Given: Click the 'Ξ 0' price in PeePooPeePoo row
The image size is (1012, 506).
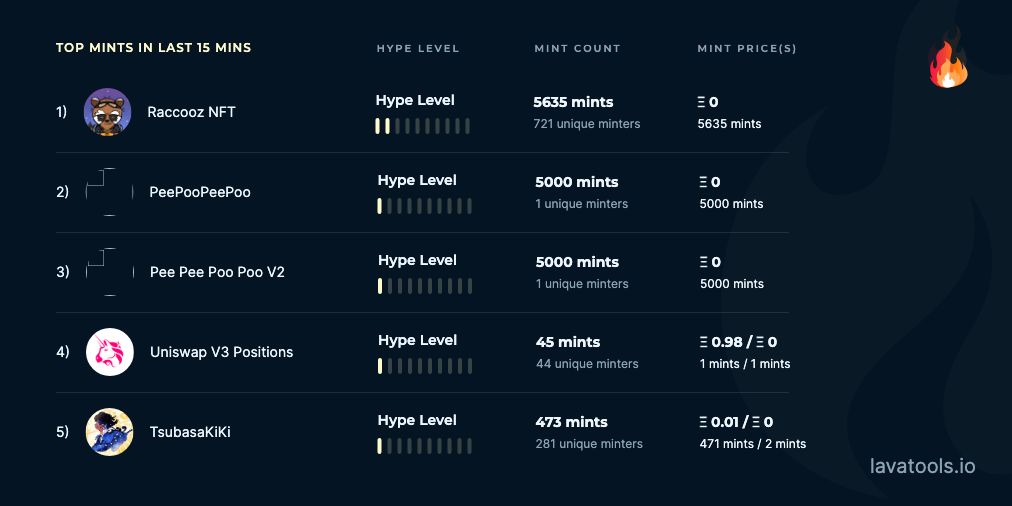Looking at the screenshot, I should coord(710,182).
